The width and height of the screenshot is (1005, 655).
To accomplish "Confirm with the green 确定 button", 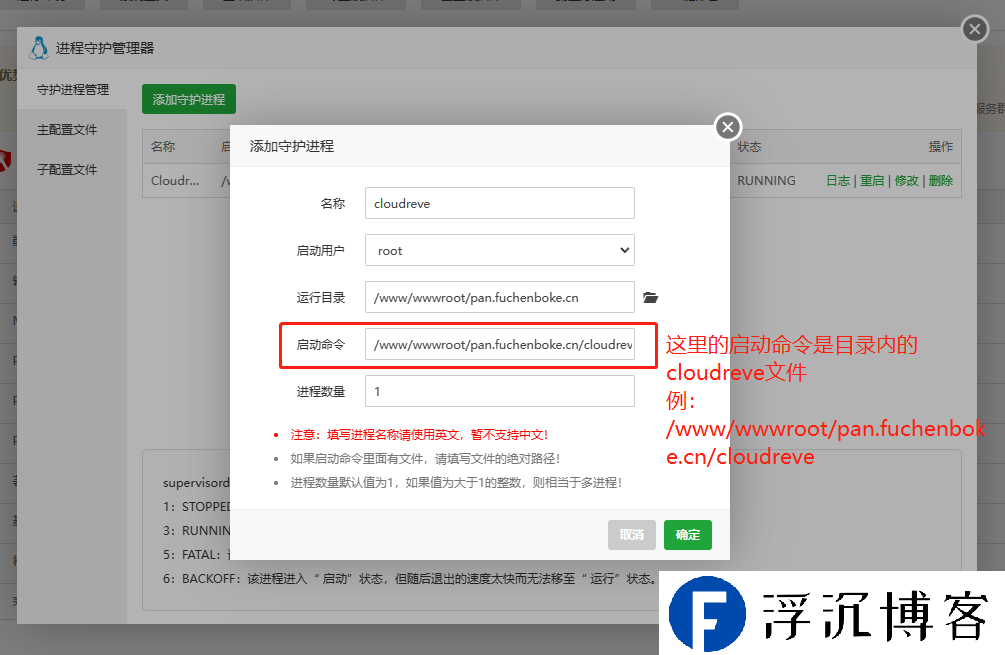I will [x=687, y=535].
